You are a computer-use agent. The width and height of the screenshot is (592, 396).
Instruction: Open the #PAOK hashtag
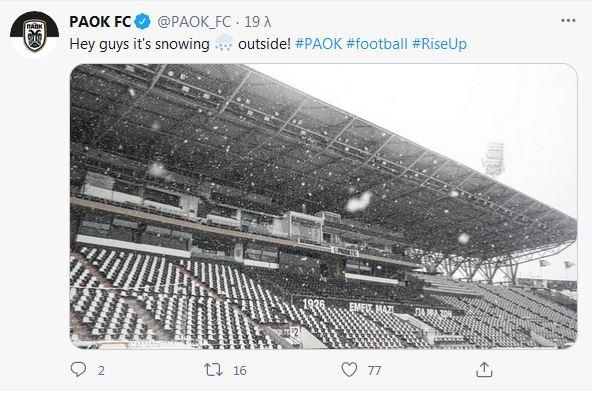[318, 44]
